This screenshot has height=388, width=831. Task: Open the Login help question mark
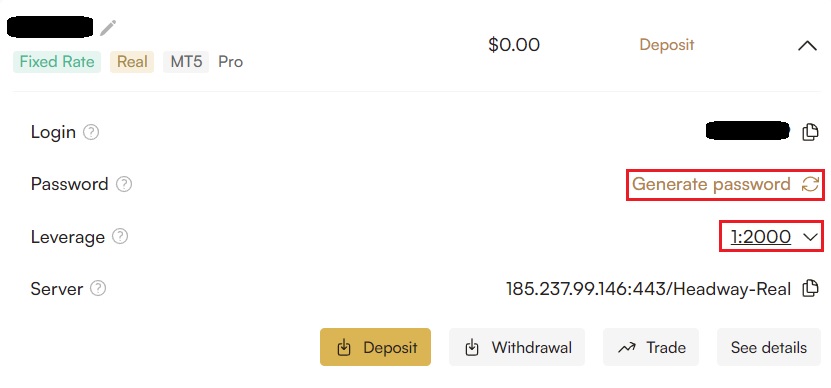91,131
